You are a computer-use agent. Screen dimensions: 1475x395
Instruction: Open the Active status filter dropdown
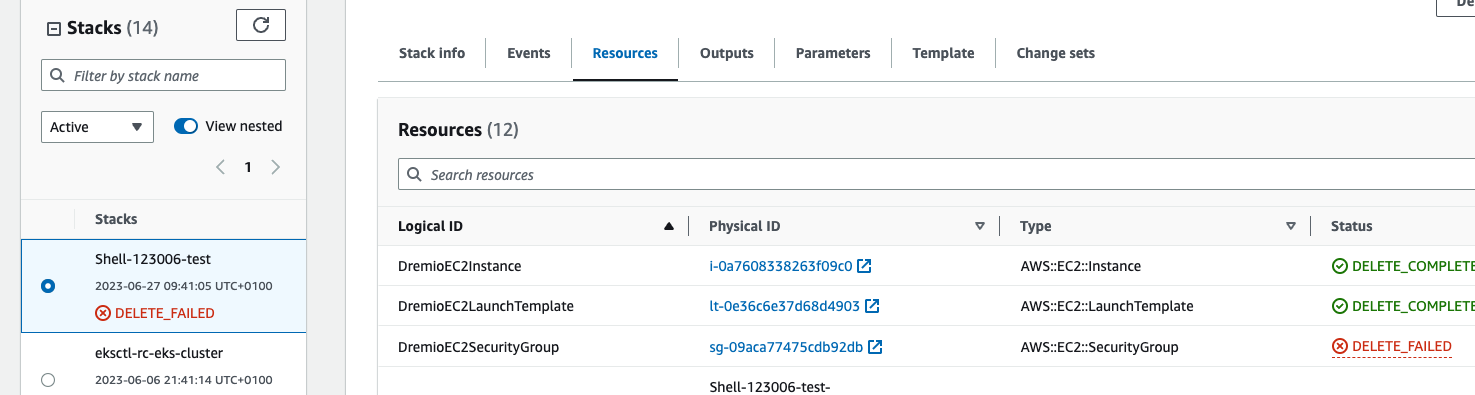(x=97, y=127)
